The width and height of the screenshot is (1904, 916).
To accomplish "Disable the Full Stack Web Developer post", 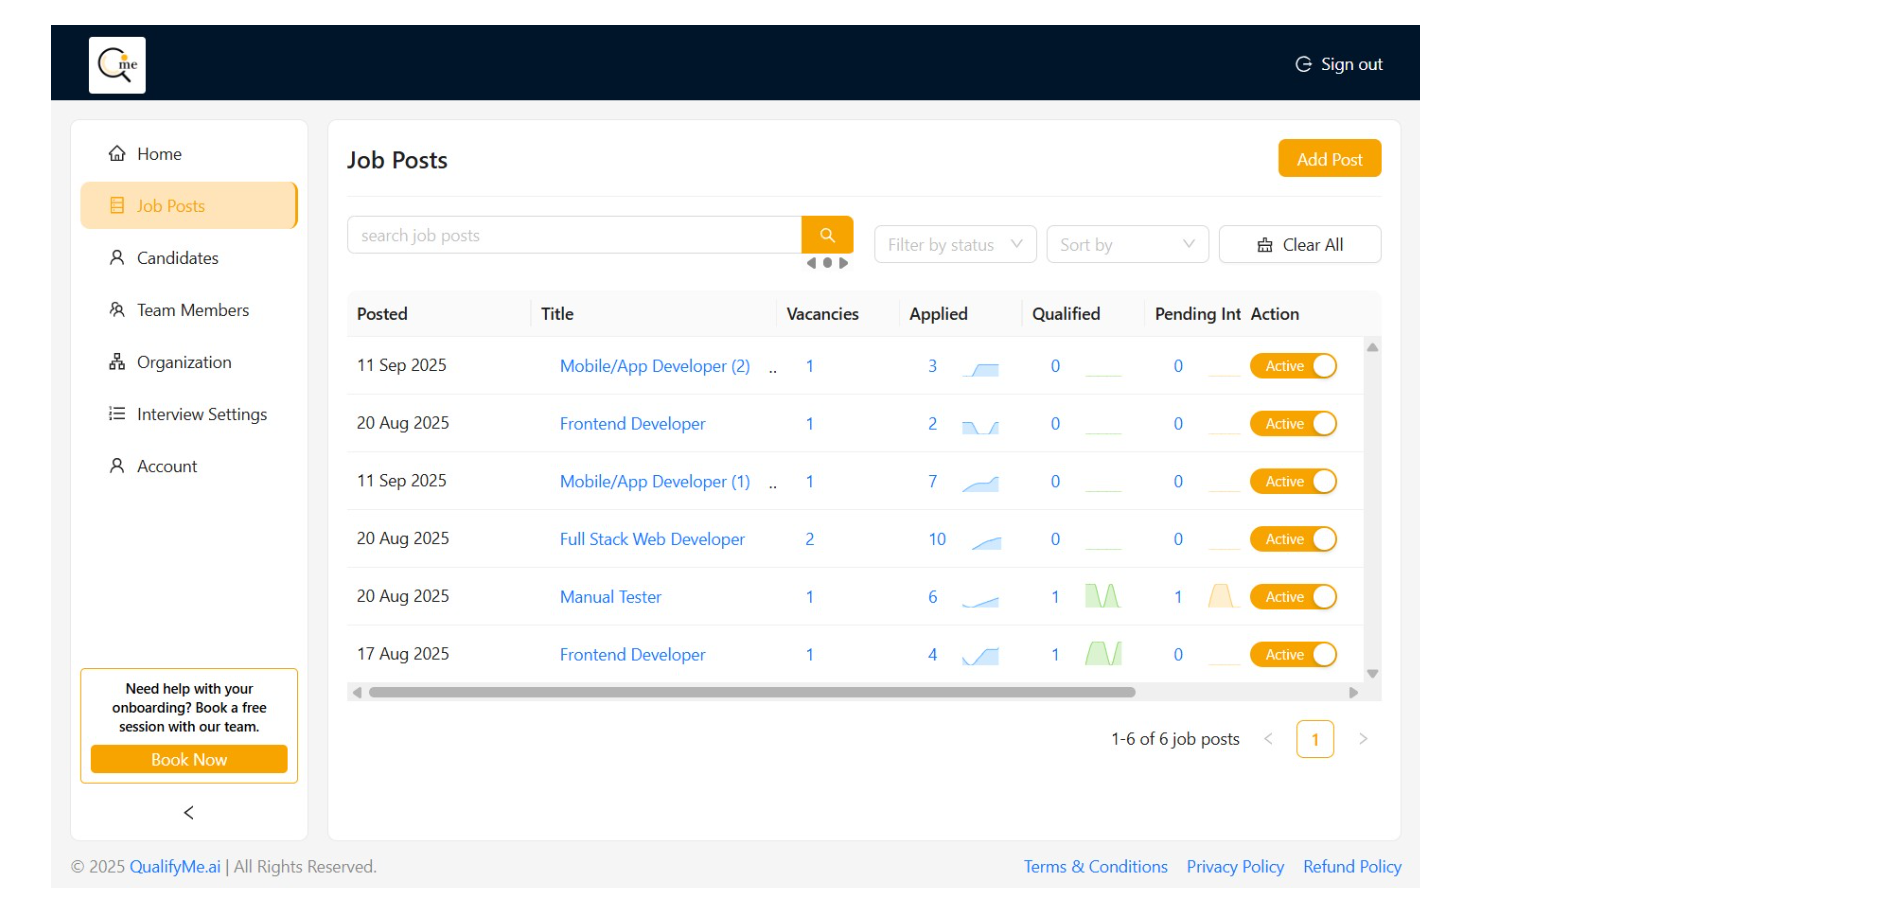I will click(x=1293, y=539).
